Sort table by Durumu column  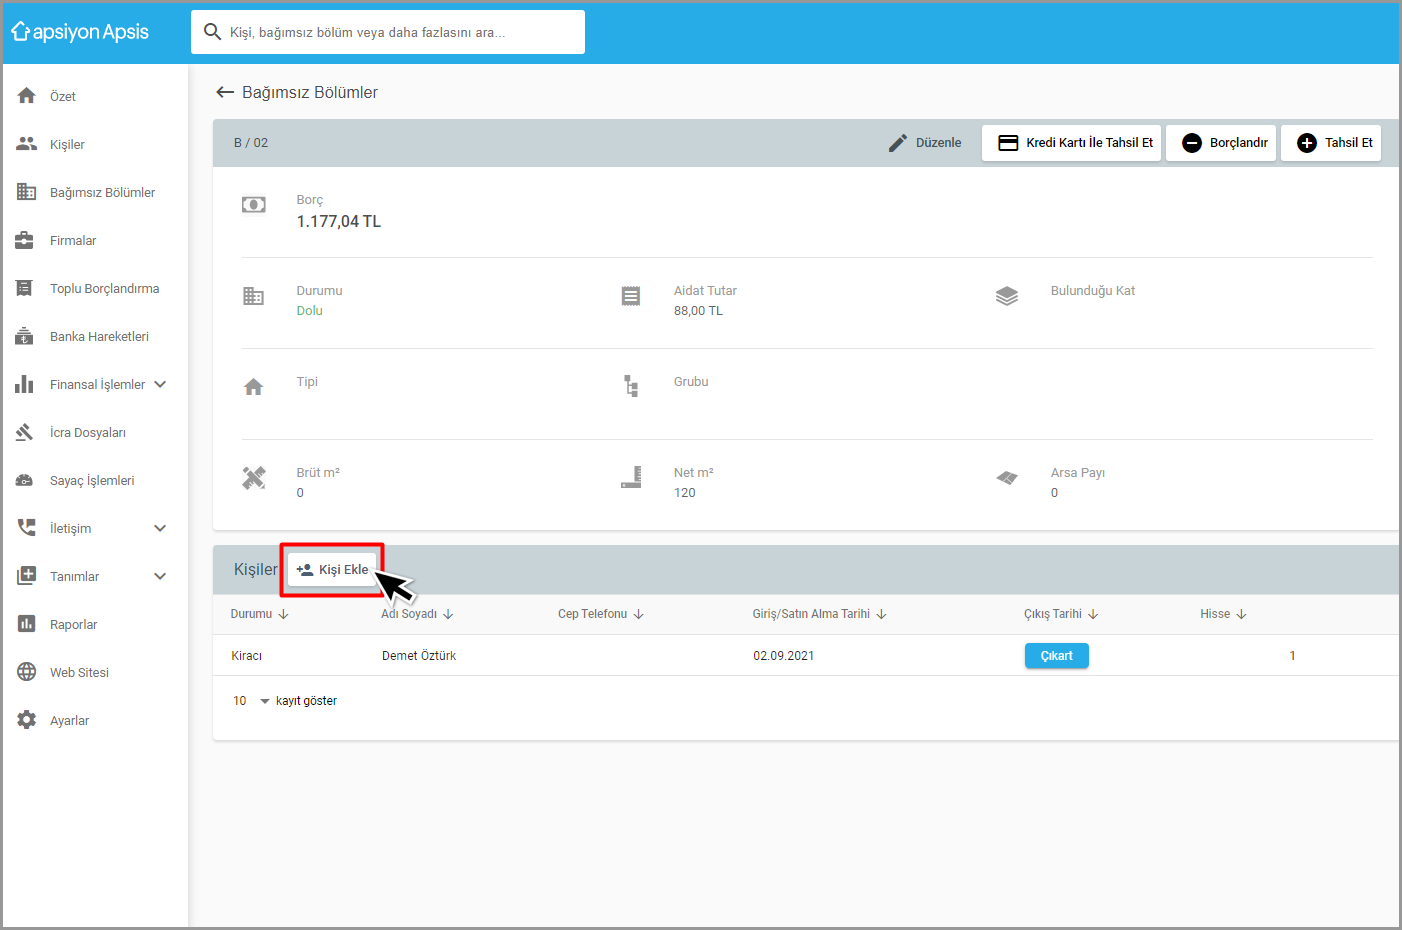point(260,614)
